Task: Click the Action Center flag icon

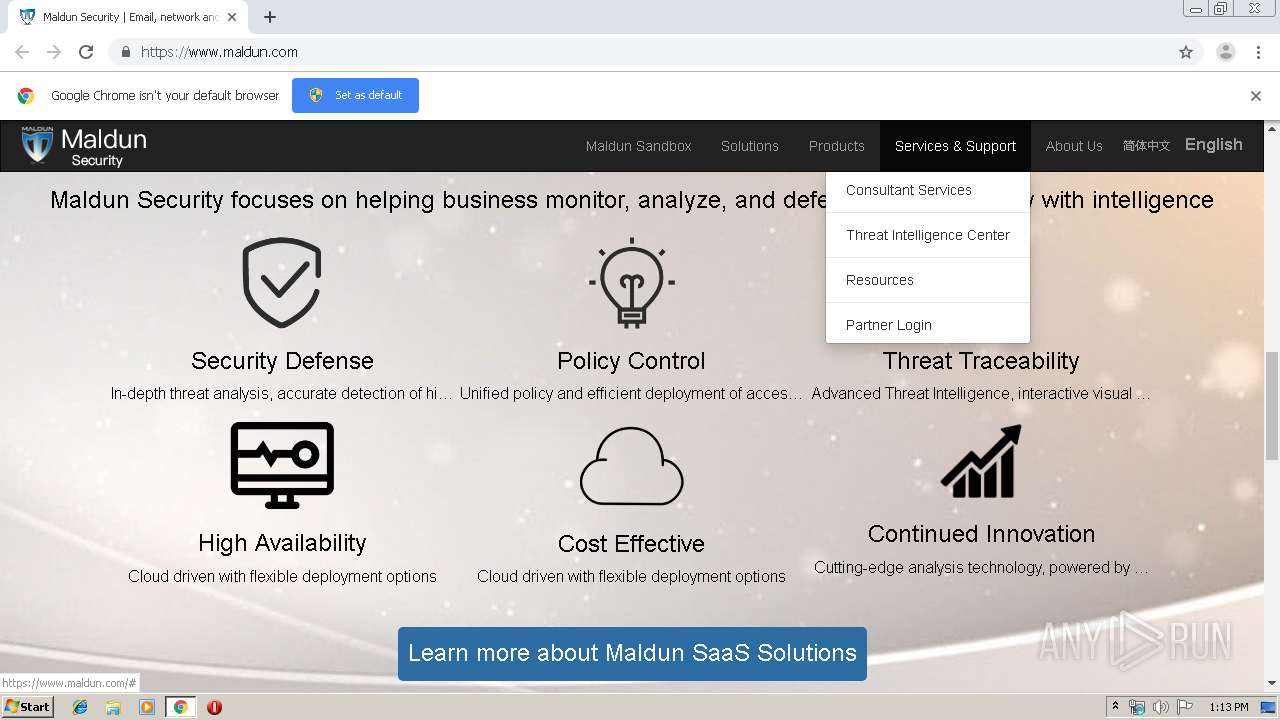Action: (x=1185, y=707)
